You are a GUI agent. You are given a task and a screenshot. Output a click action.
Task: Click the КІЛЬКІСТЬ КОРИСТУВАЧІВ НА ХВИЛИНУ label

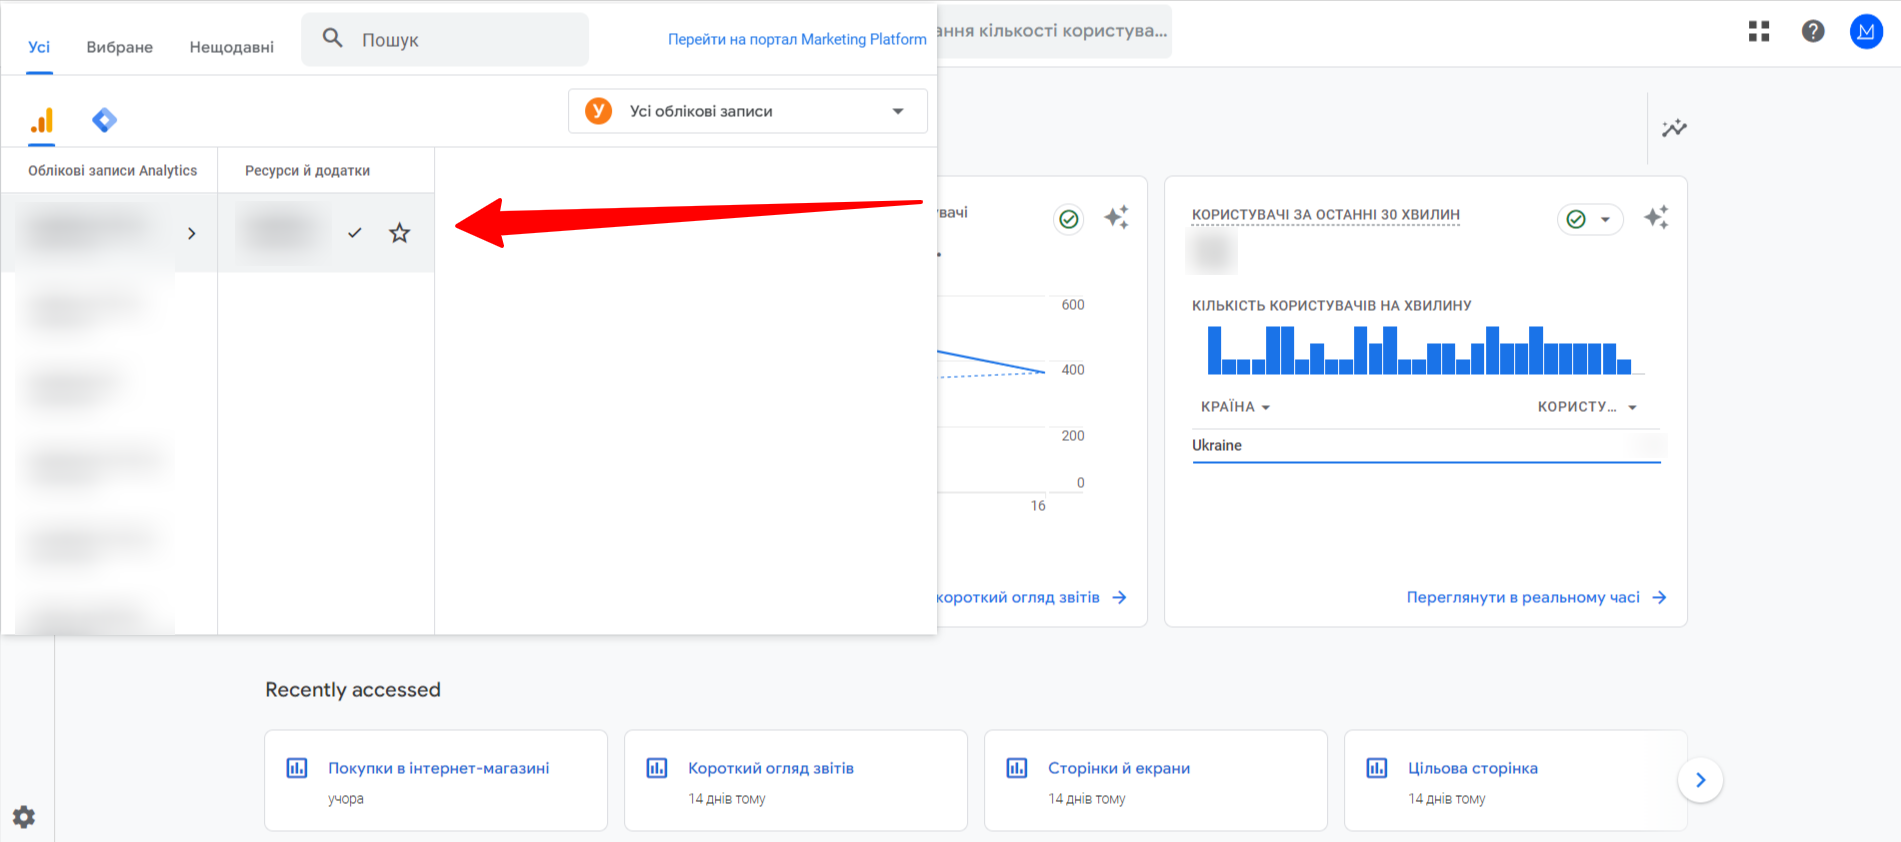[1331, 306]
